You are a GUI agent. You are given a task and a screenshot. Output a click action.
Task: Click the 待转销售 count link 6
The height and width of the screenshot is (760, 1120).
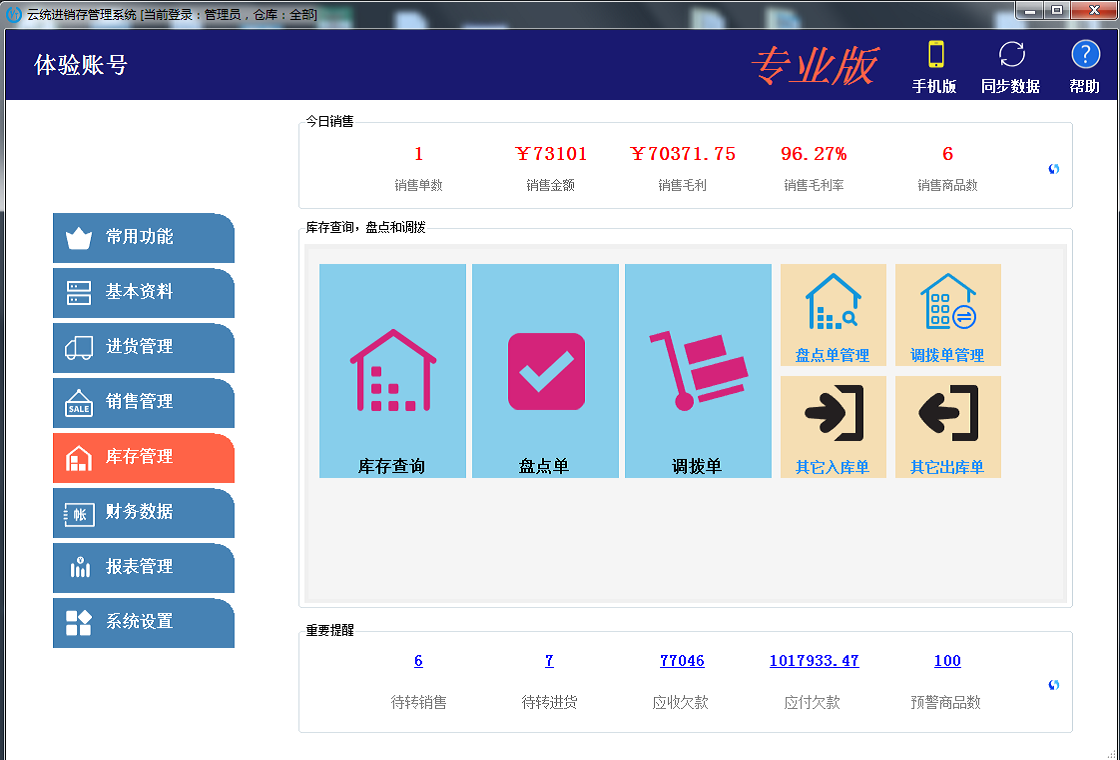[x=418, y=661]
